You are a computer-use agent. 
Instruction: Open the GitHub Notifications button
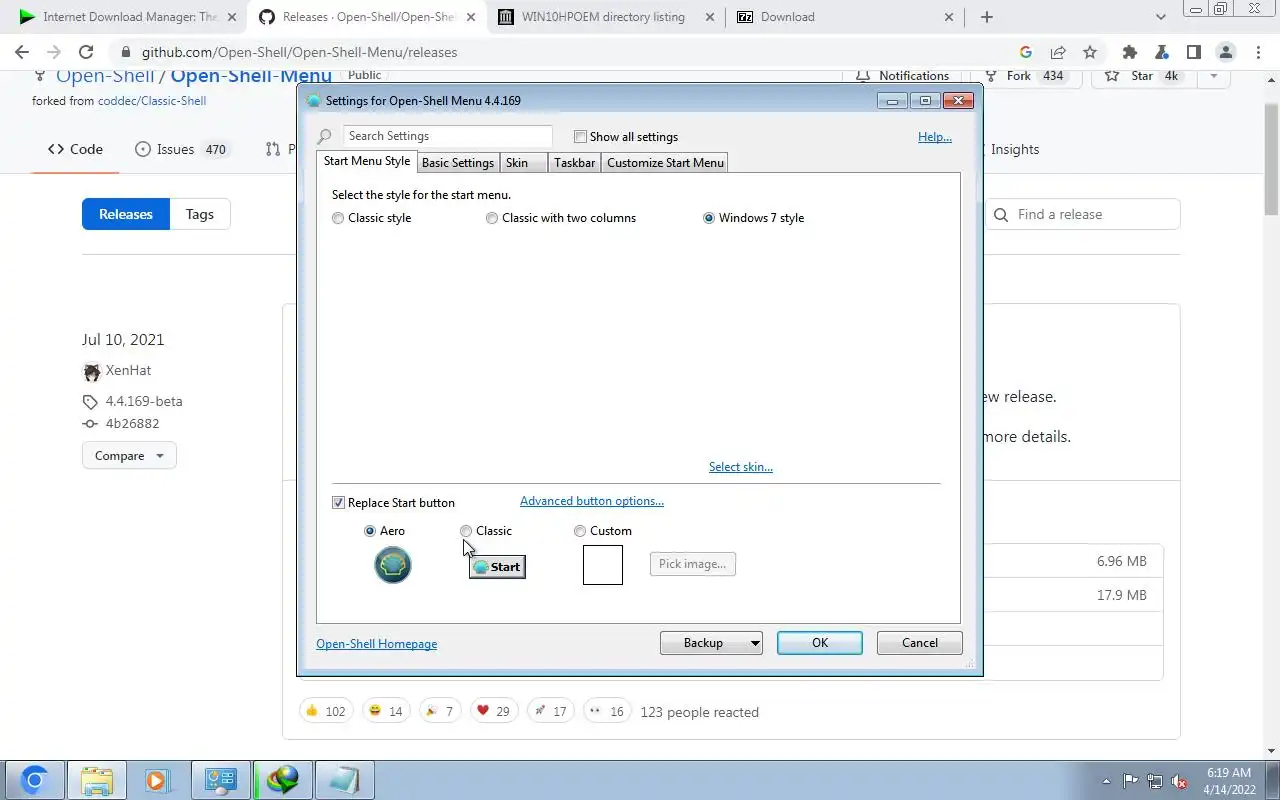click(x=904, y=76)
